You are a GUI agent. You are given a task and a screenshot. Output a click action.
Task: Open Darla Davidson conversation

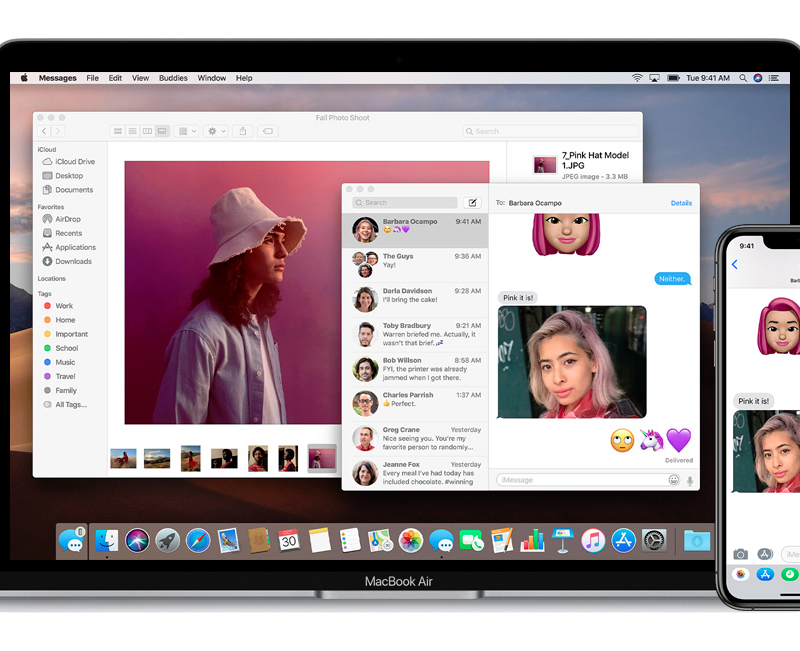point(415,299)
